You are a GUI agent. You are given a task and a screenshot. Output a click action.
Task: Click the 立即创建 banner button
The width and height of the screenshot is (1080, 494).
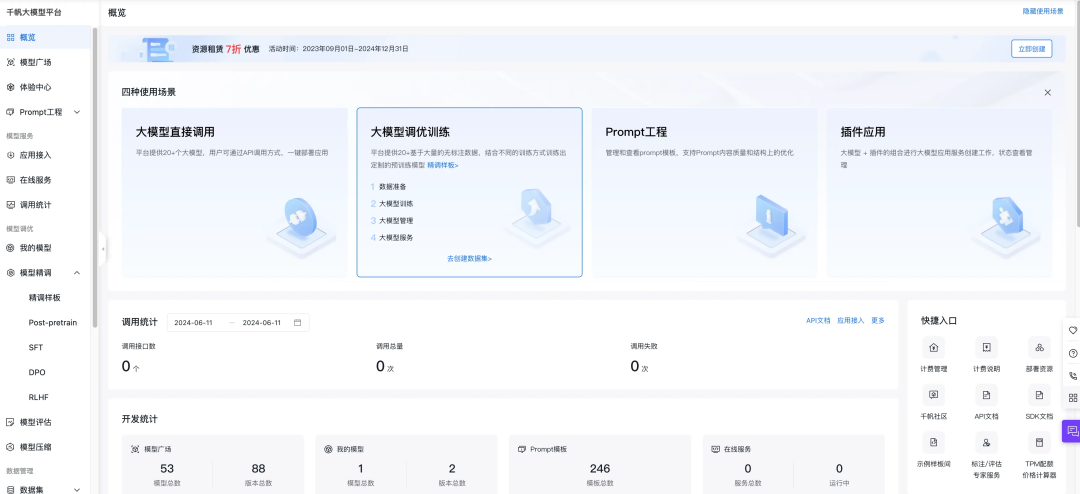1031,48
